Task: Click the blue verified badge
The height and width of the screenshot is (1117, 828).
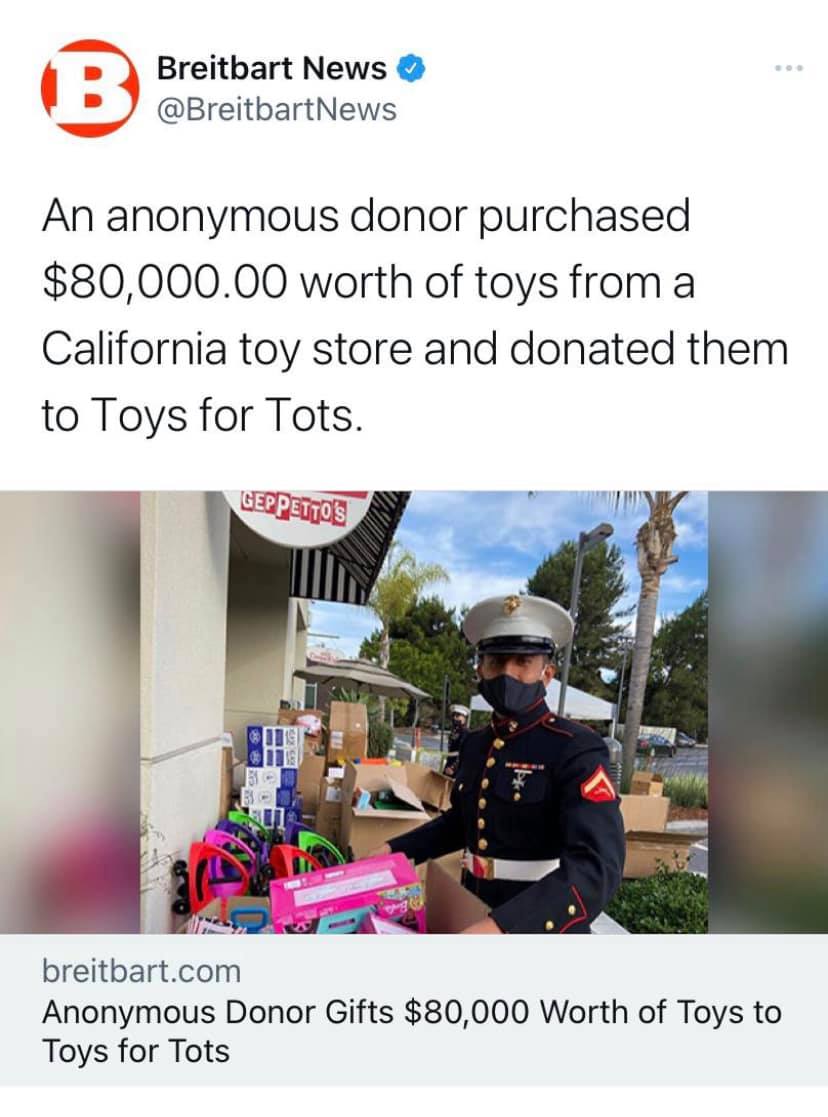Action: pos(411,68)
